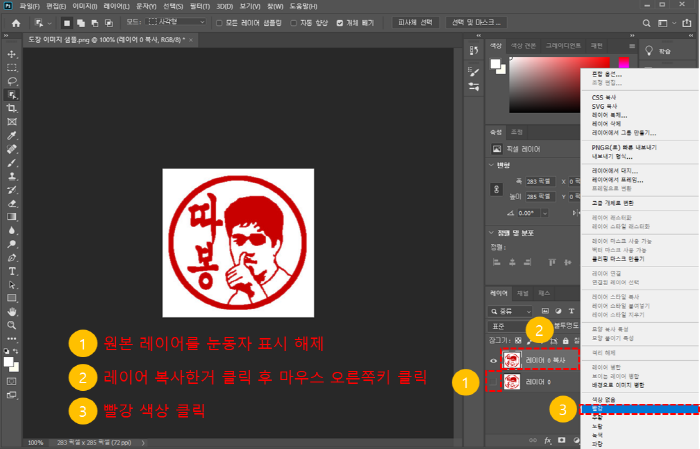700x449 pixels.
Task: Open the search magnifier in top right
Action: [x=646, y=23]
